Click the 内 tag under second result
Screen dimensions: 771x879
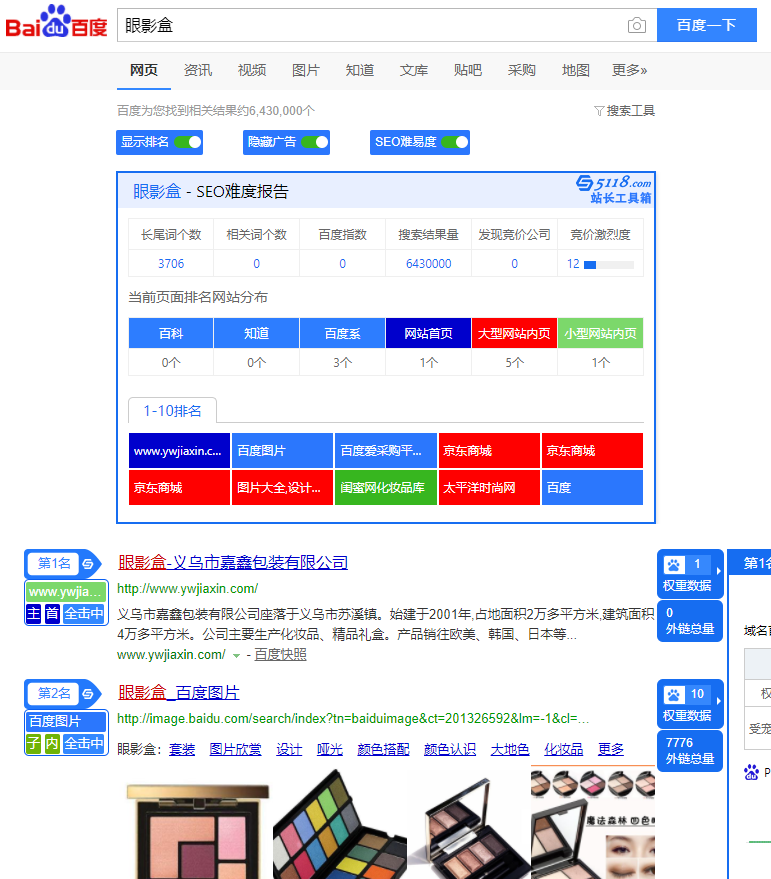pyautogui.click(x=52, y=743)
